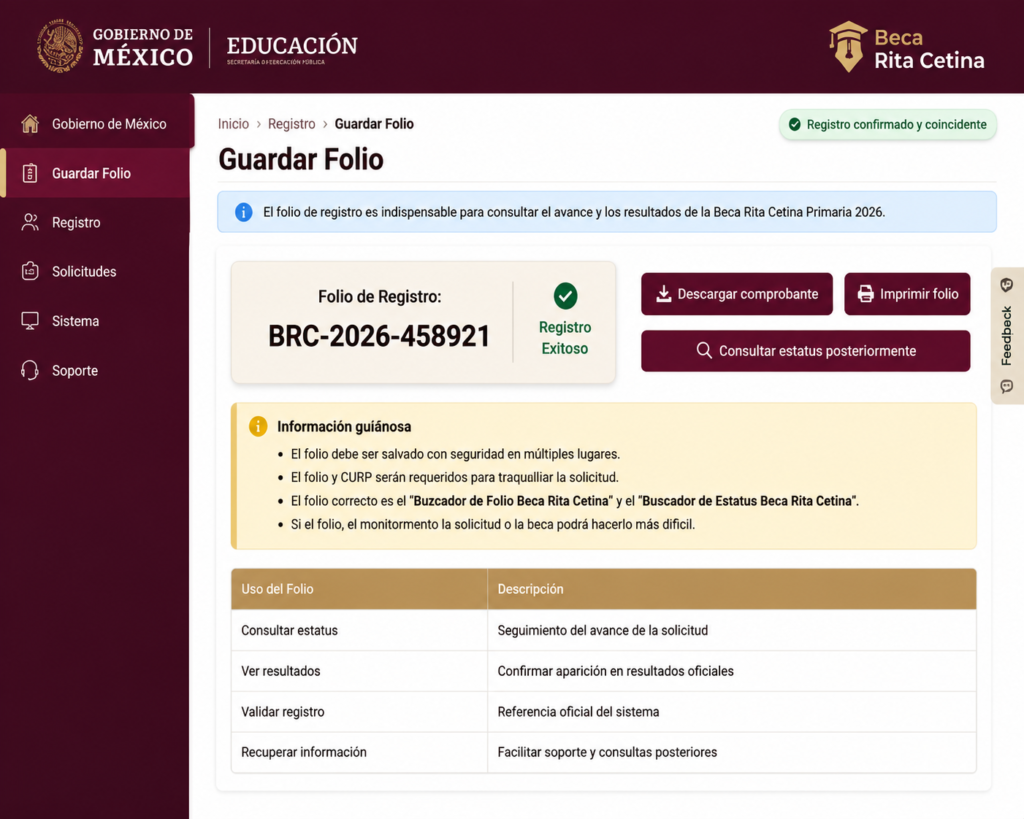Click the folio number BRC-2026-458921
The width and height of the screenshot is (1024, 819).
point(379,336)
